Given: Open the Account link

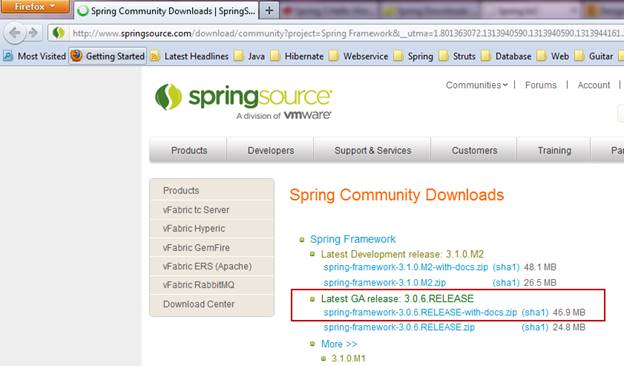Looking at the screenshot, I should [593, 85].
